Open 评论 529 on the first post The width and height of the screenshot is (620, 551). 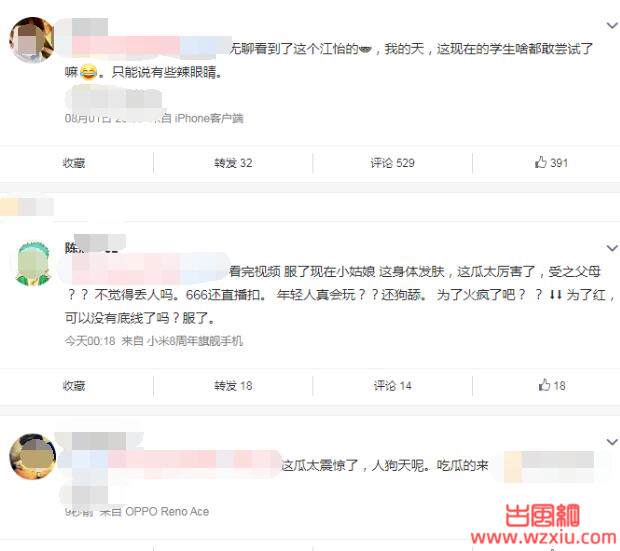pyautogui.click(x=392, y=163)
